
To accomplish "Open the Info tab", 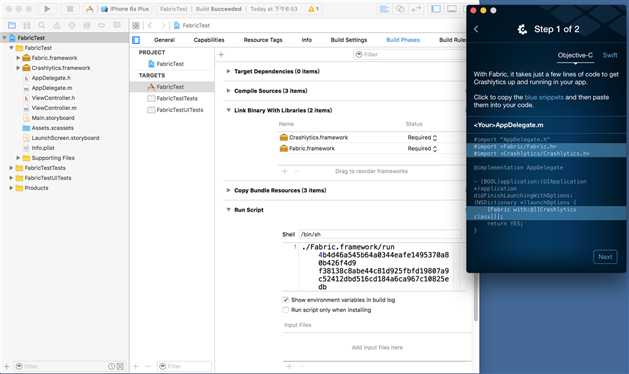I will [306, 40].
